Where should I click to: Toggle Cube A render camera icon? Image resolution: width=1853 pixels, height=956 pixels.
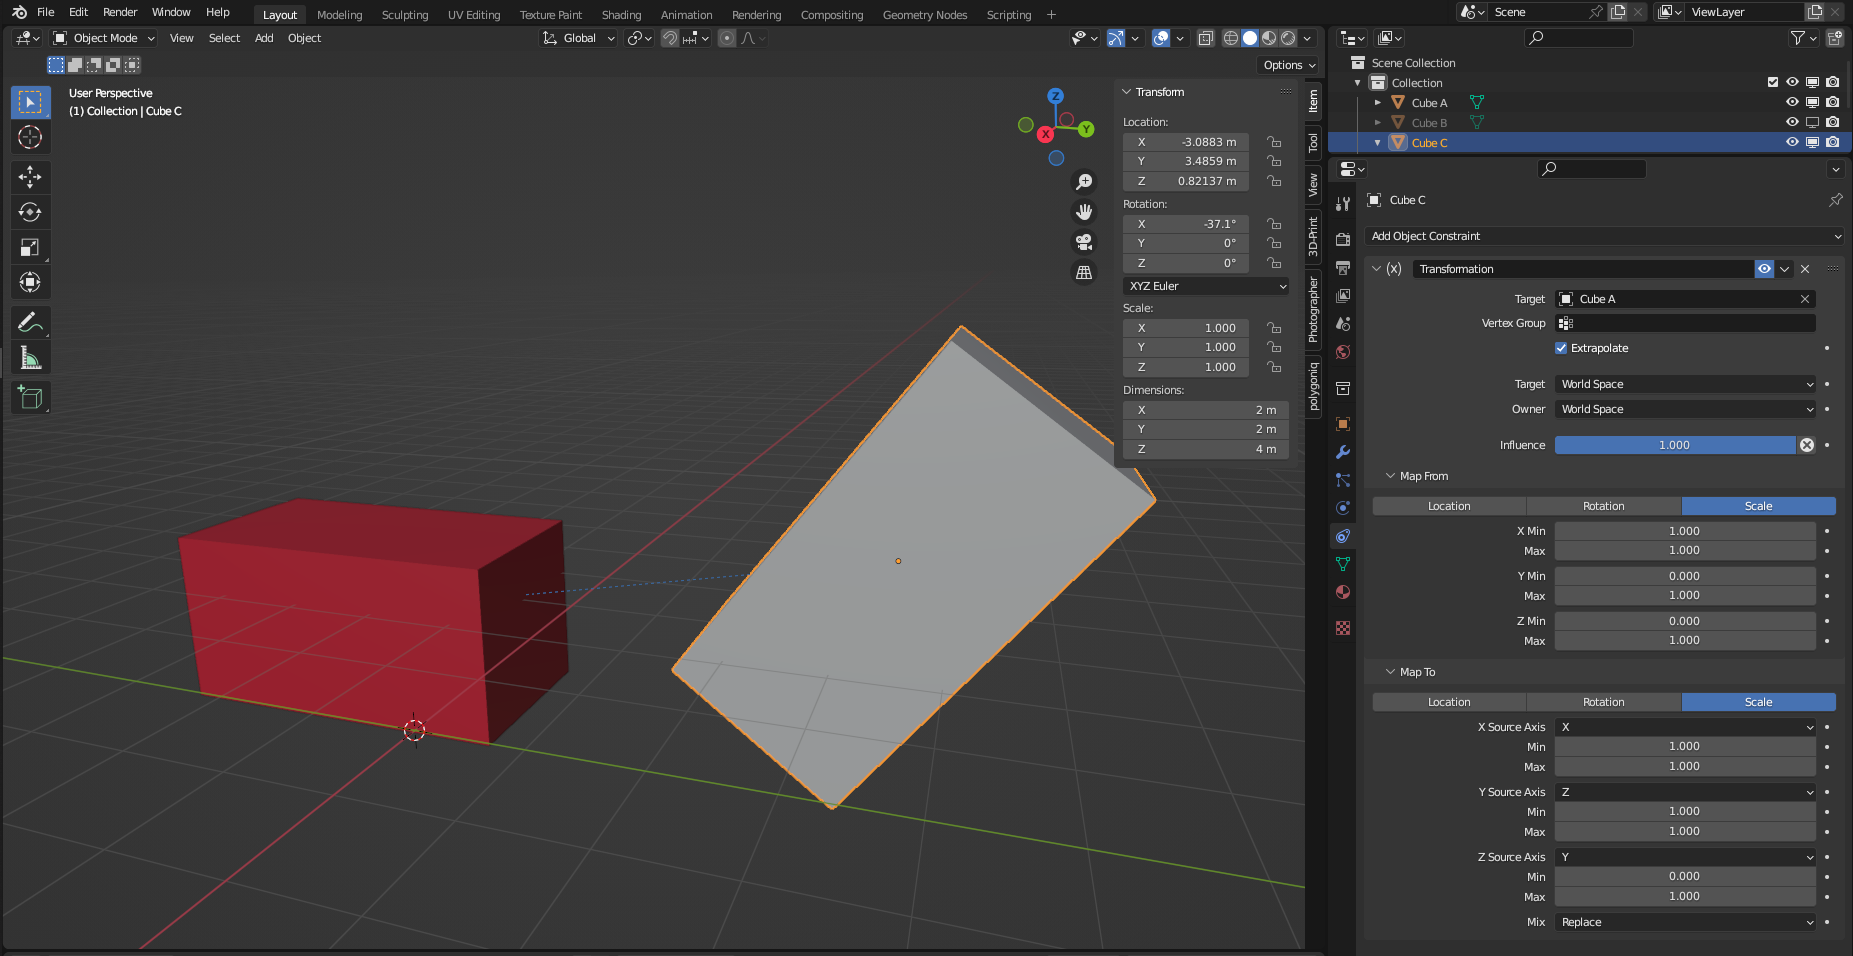(1832, 102)
